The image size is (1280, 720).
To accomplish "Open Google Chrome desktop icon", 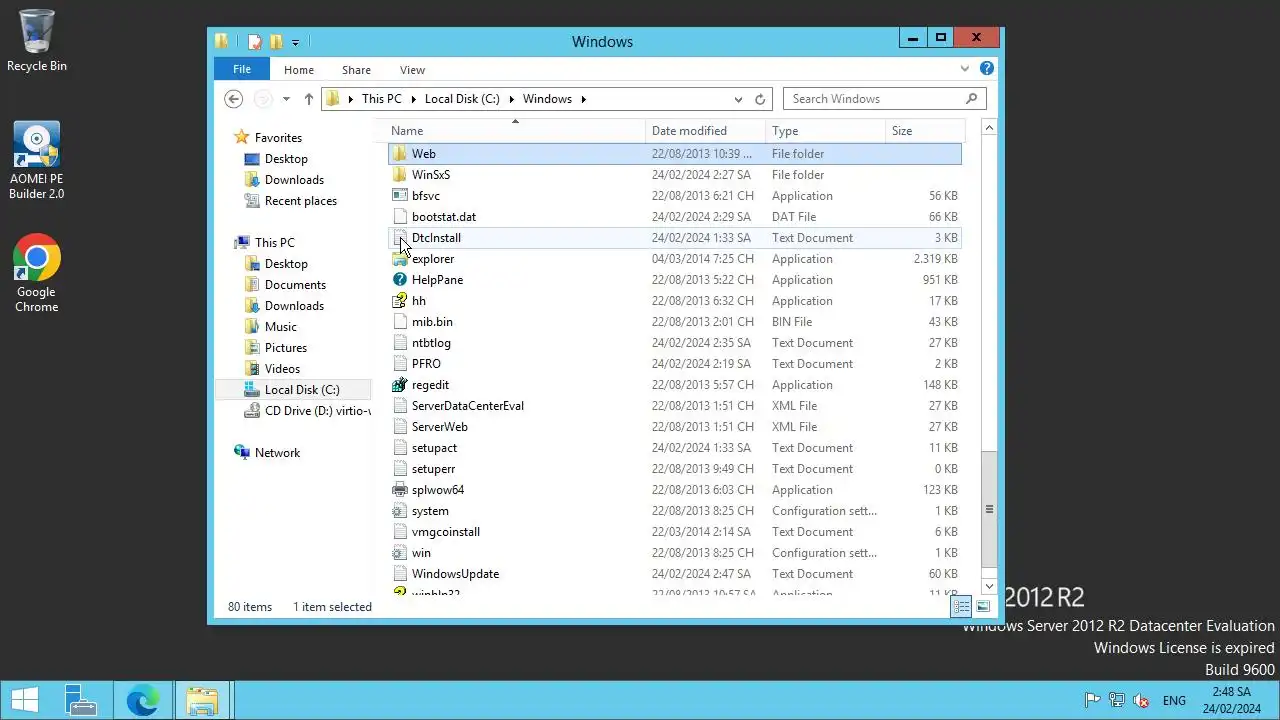I will coord(37,274).
